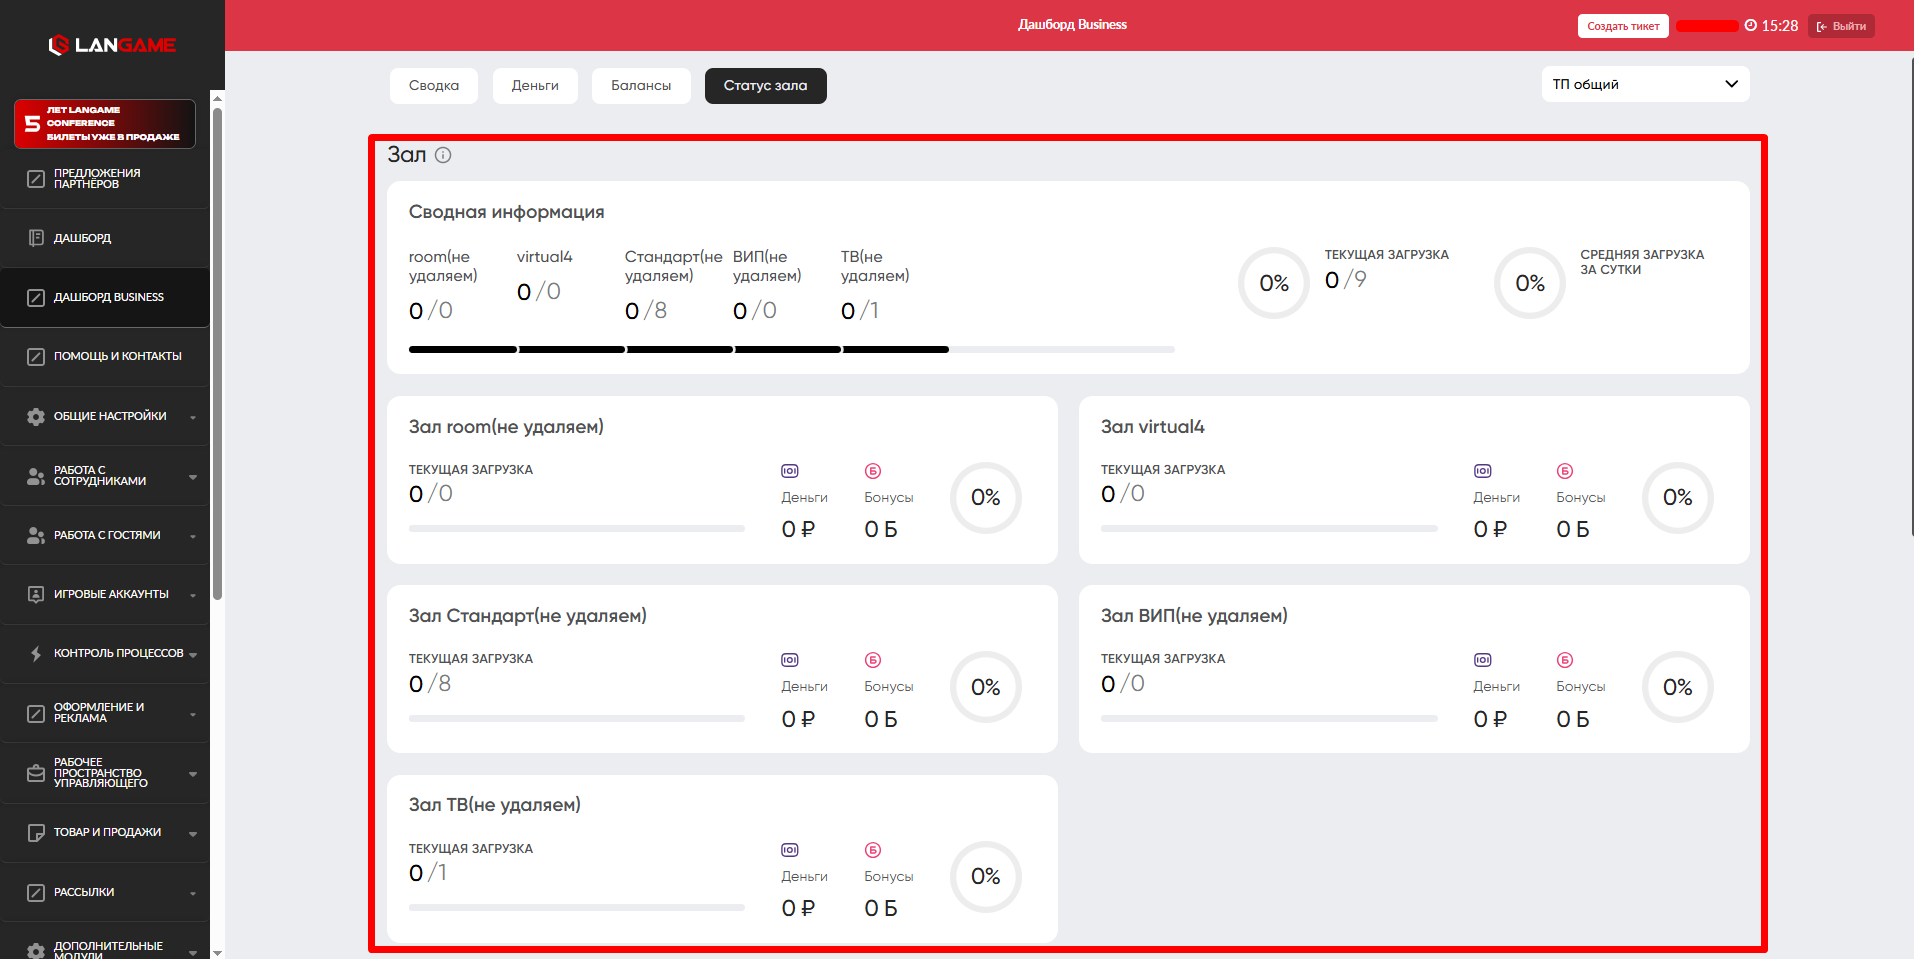Select the Деньги tab
The image size is (1914, 959).
[x=535, y=86]
